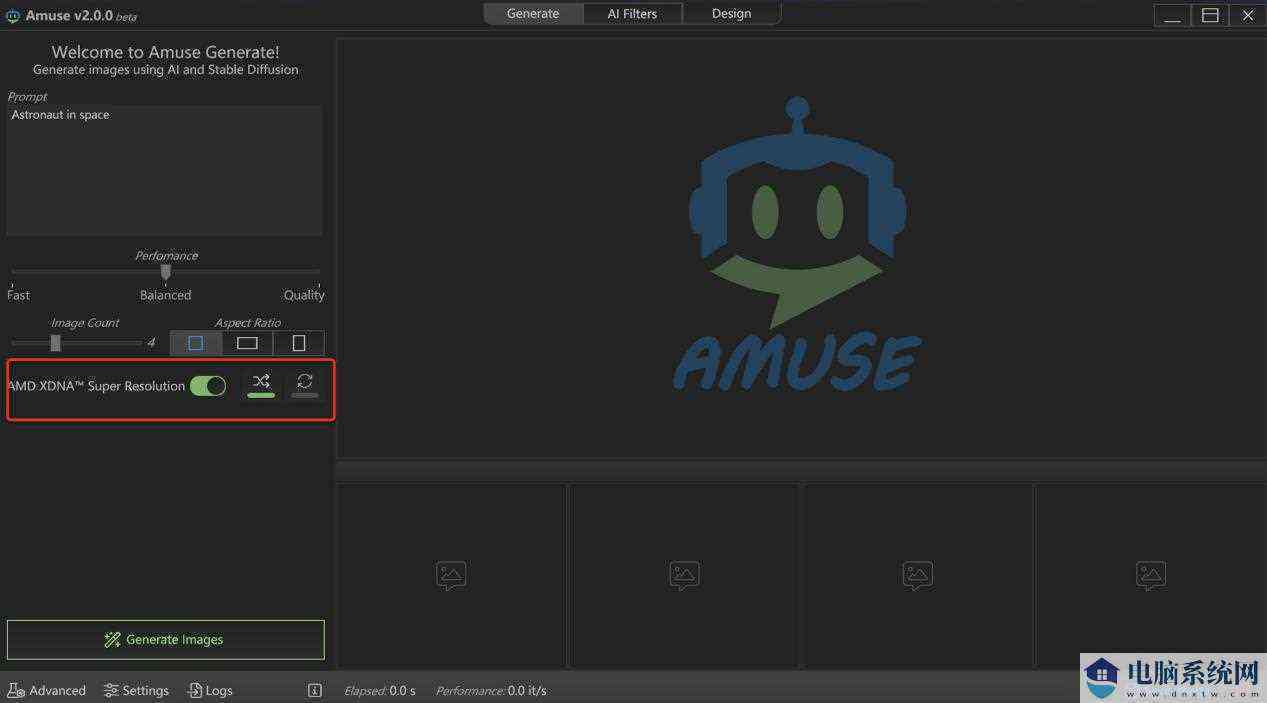1267x703 pixels.
Task: Minimize the Amuse window
Action: (1172, 15)
